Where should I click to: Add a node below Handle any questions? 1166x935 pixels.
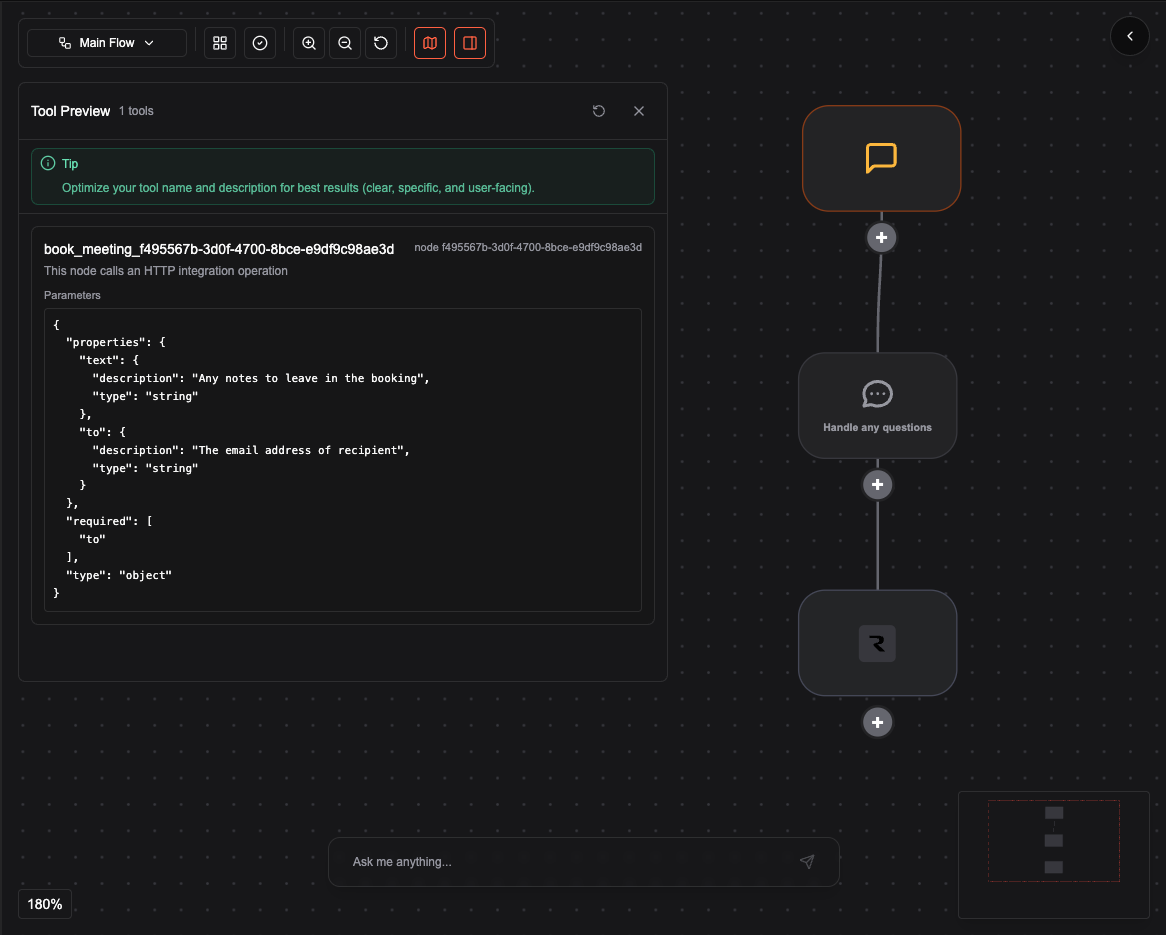(877, 484)
